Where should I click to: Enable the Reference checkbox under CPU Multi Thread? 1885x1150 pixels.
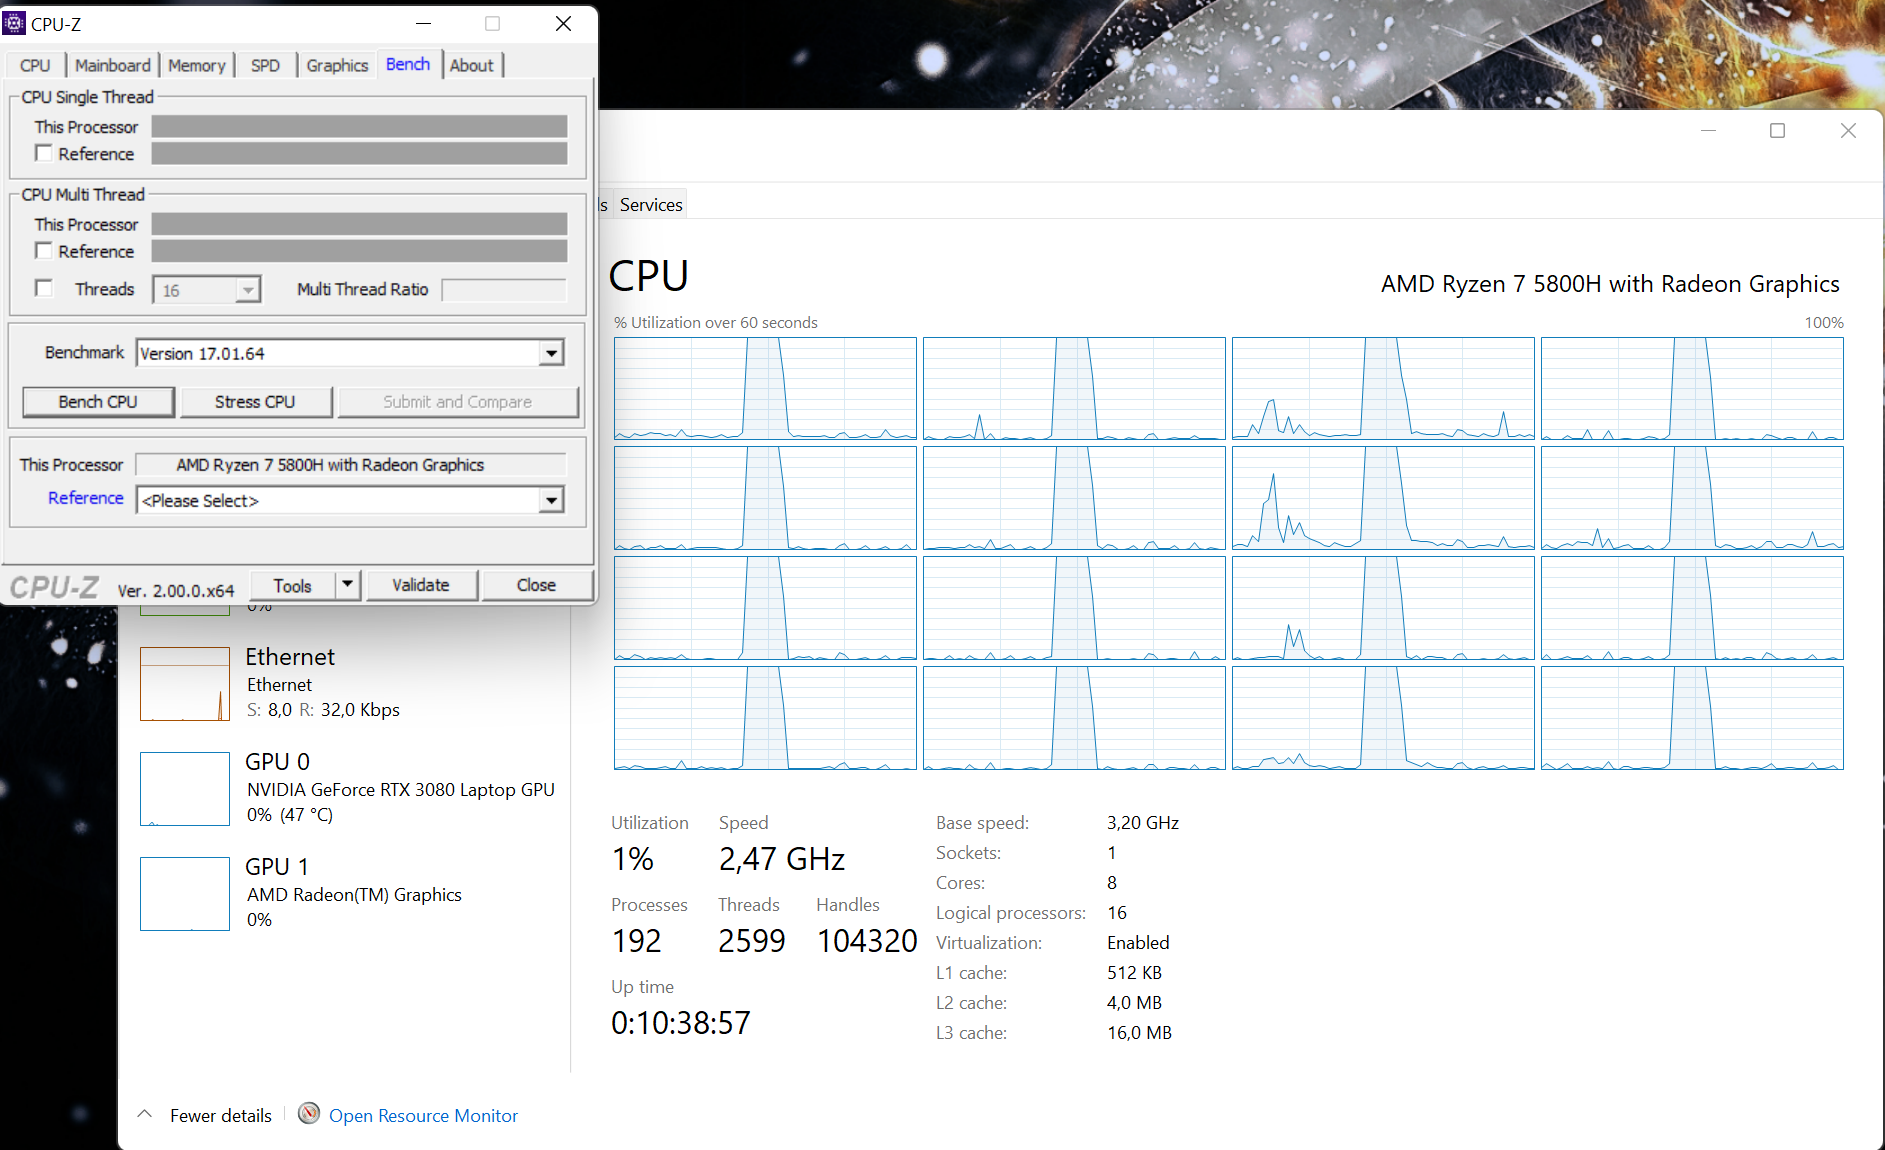[44, 251]
